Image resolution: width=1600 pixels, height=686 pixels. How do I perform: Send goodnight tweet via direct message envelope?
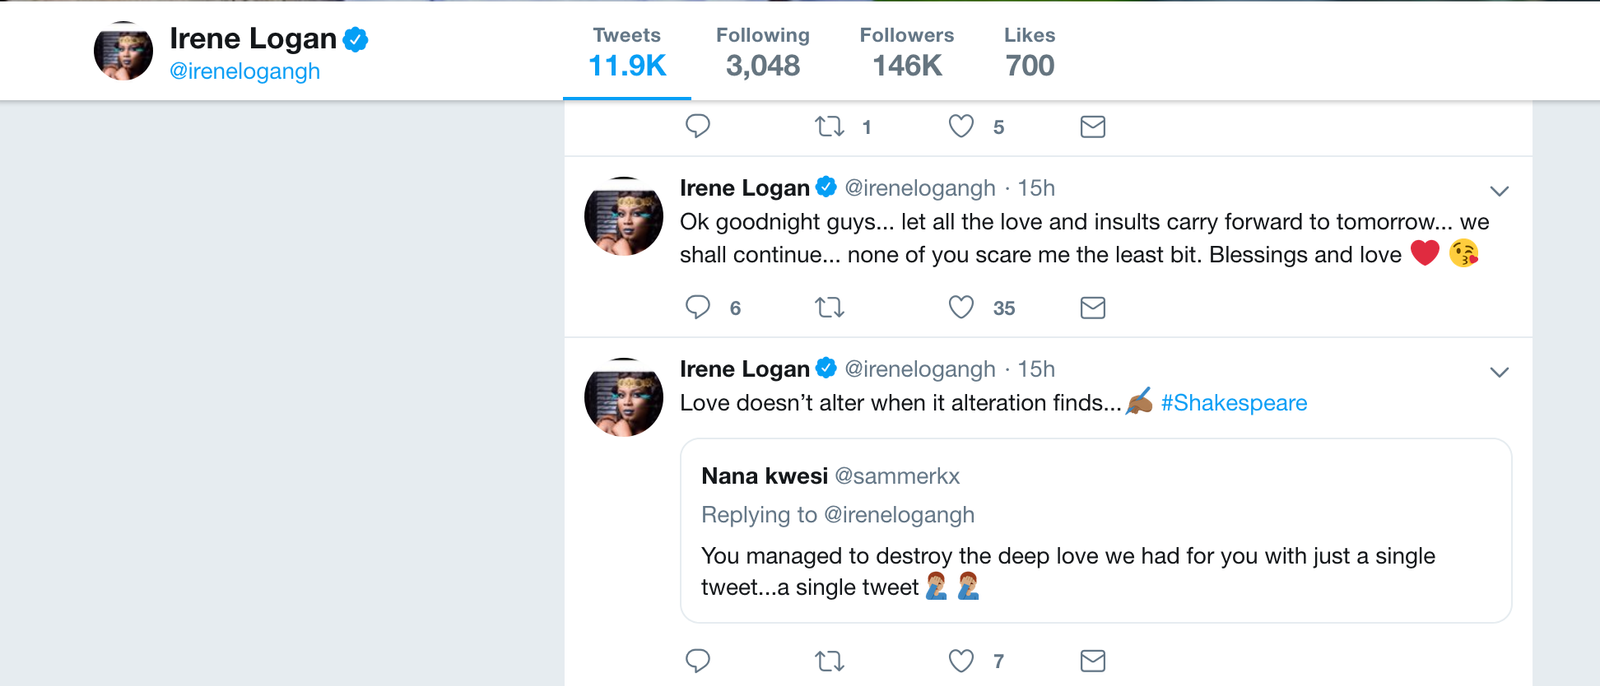pos(1093,307)
